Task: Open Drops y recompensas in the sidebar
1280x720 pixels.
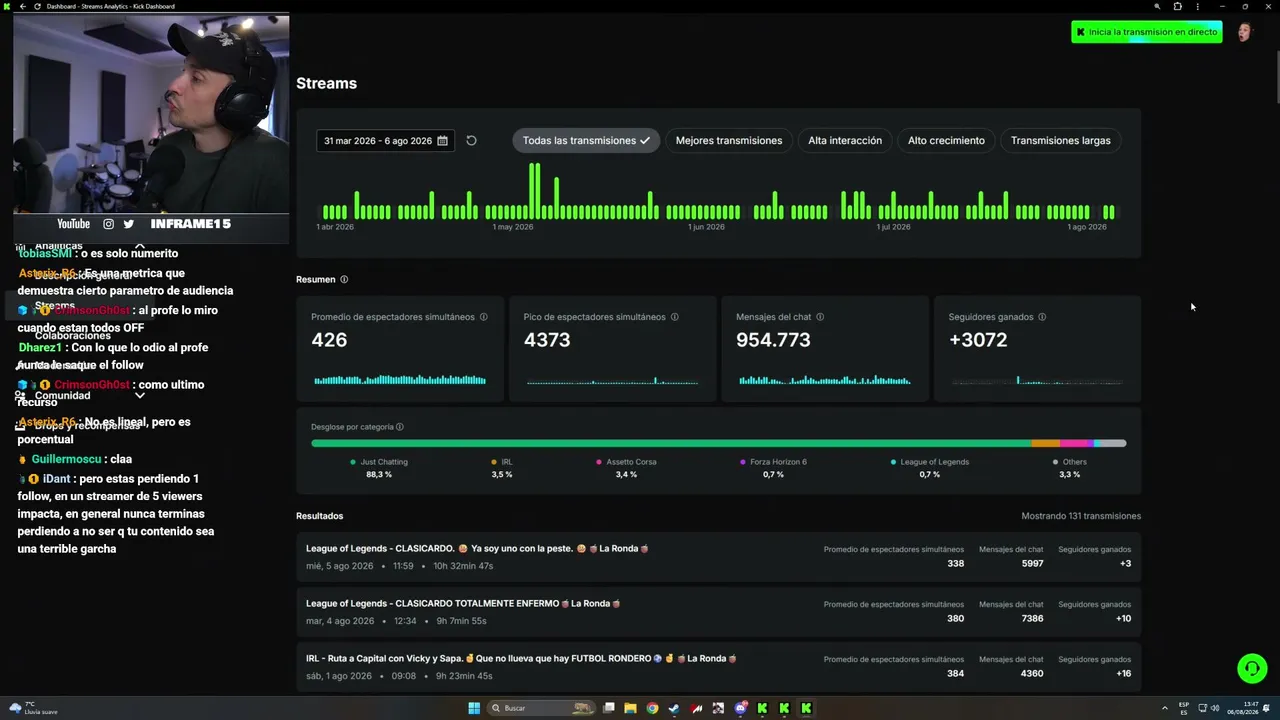Action: [87, 426]
